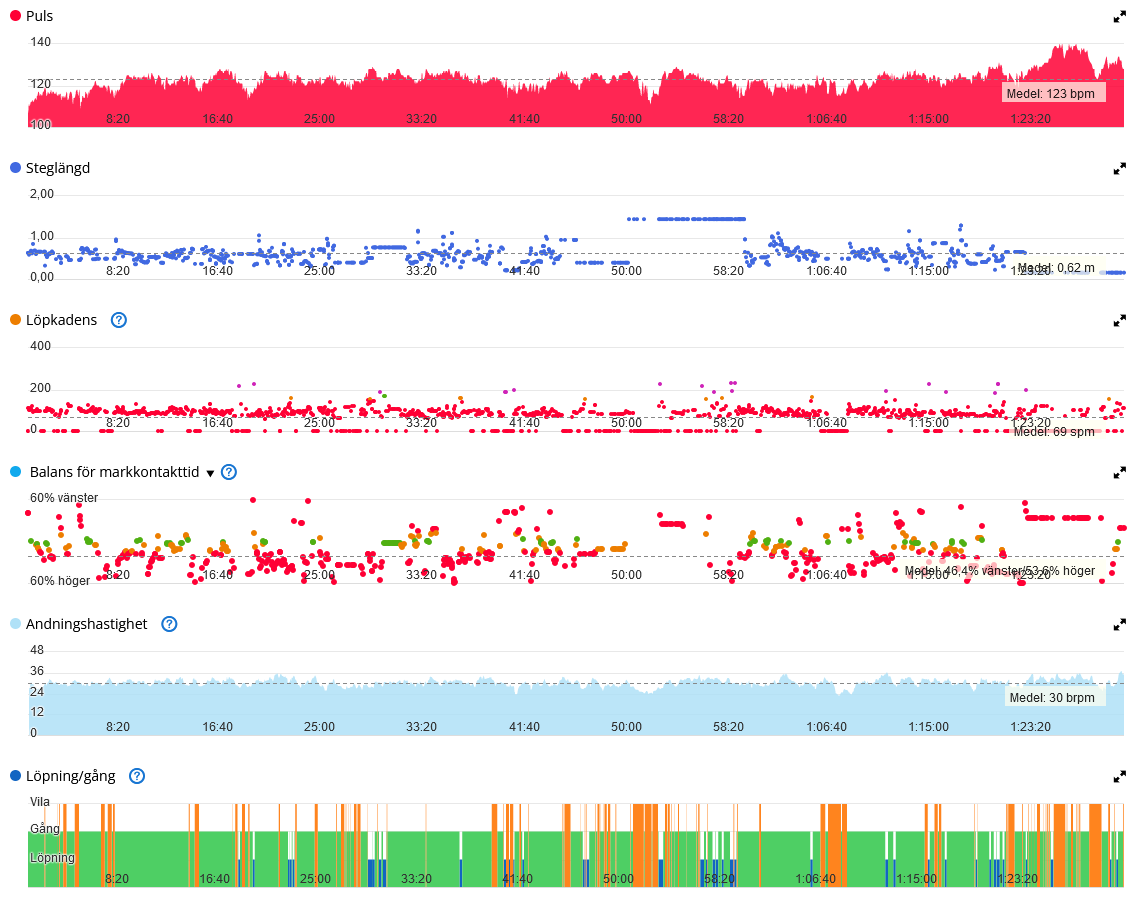Click the '60% höger' axis label
Viewport: 1134px width, 897px height.
click(x=60, y=581)
